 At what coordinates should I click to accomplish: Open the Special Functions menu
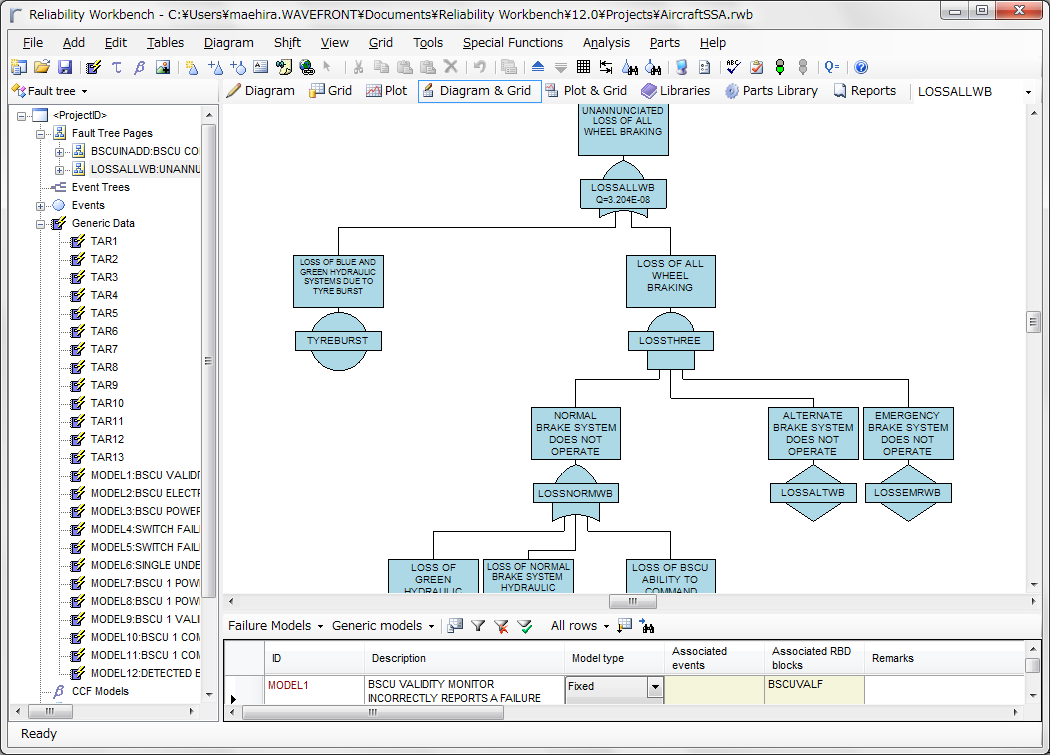click(512, 43)
